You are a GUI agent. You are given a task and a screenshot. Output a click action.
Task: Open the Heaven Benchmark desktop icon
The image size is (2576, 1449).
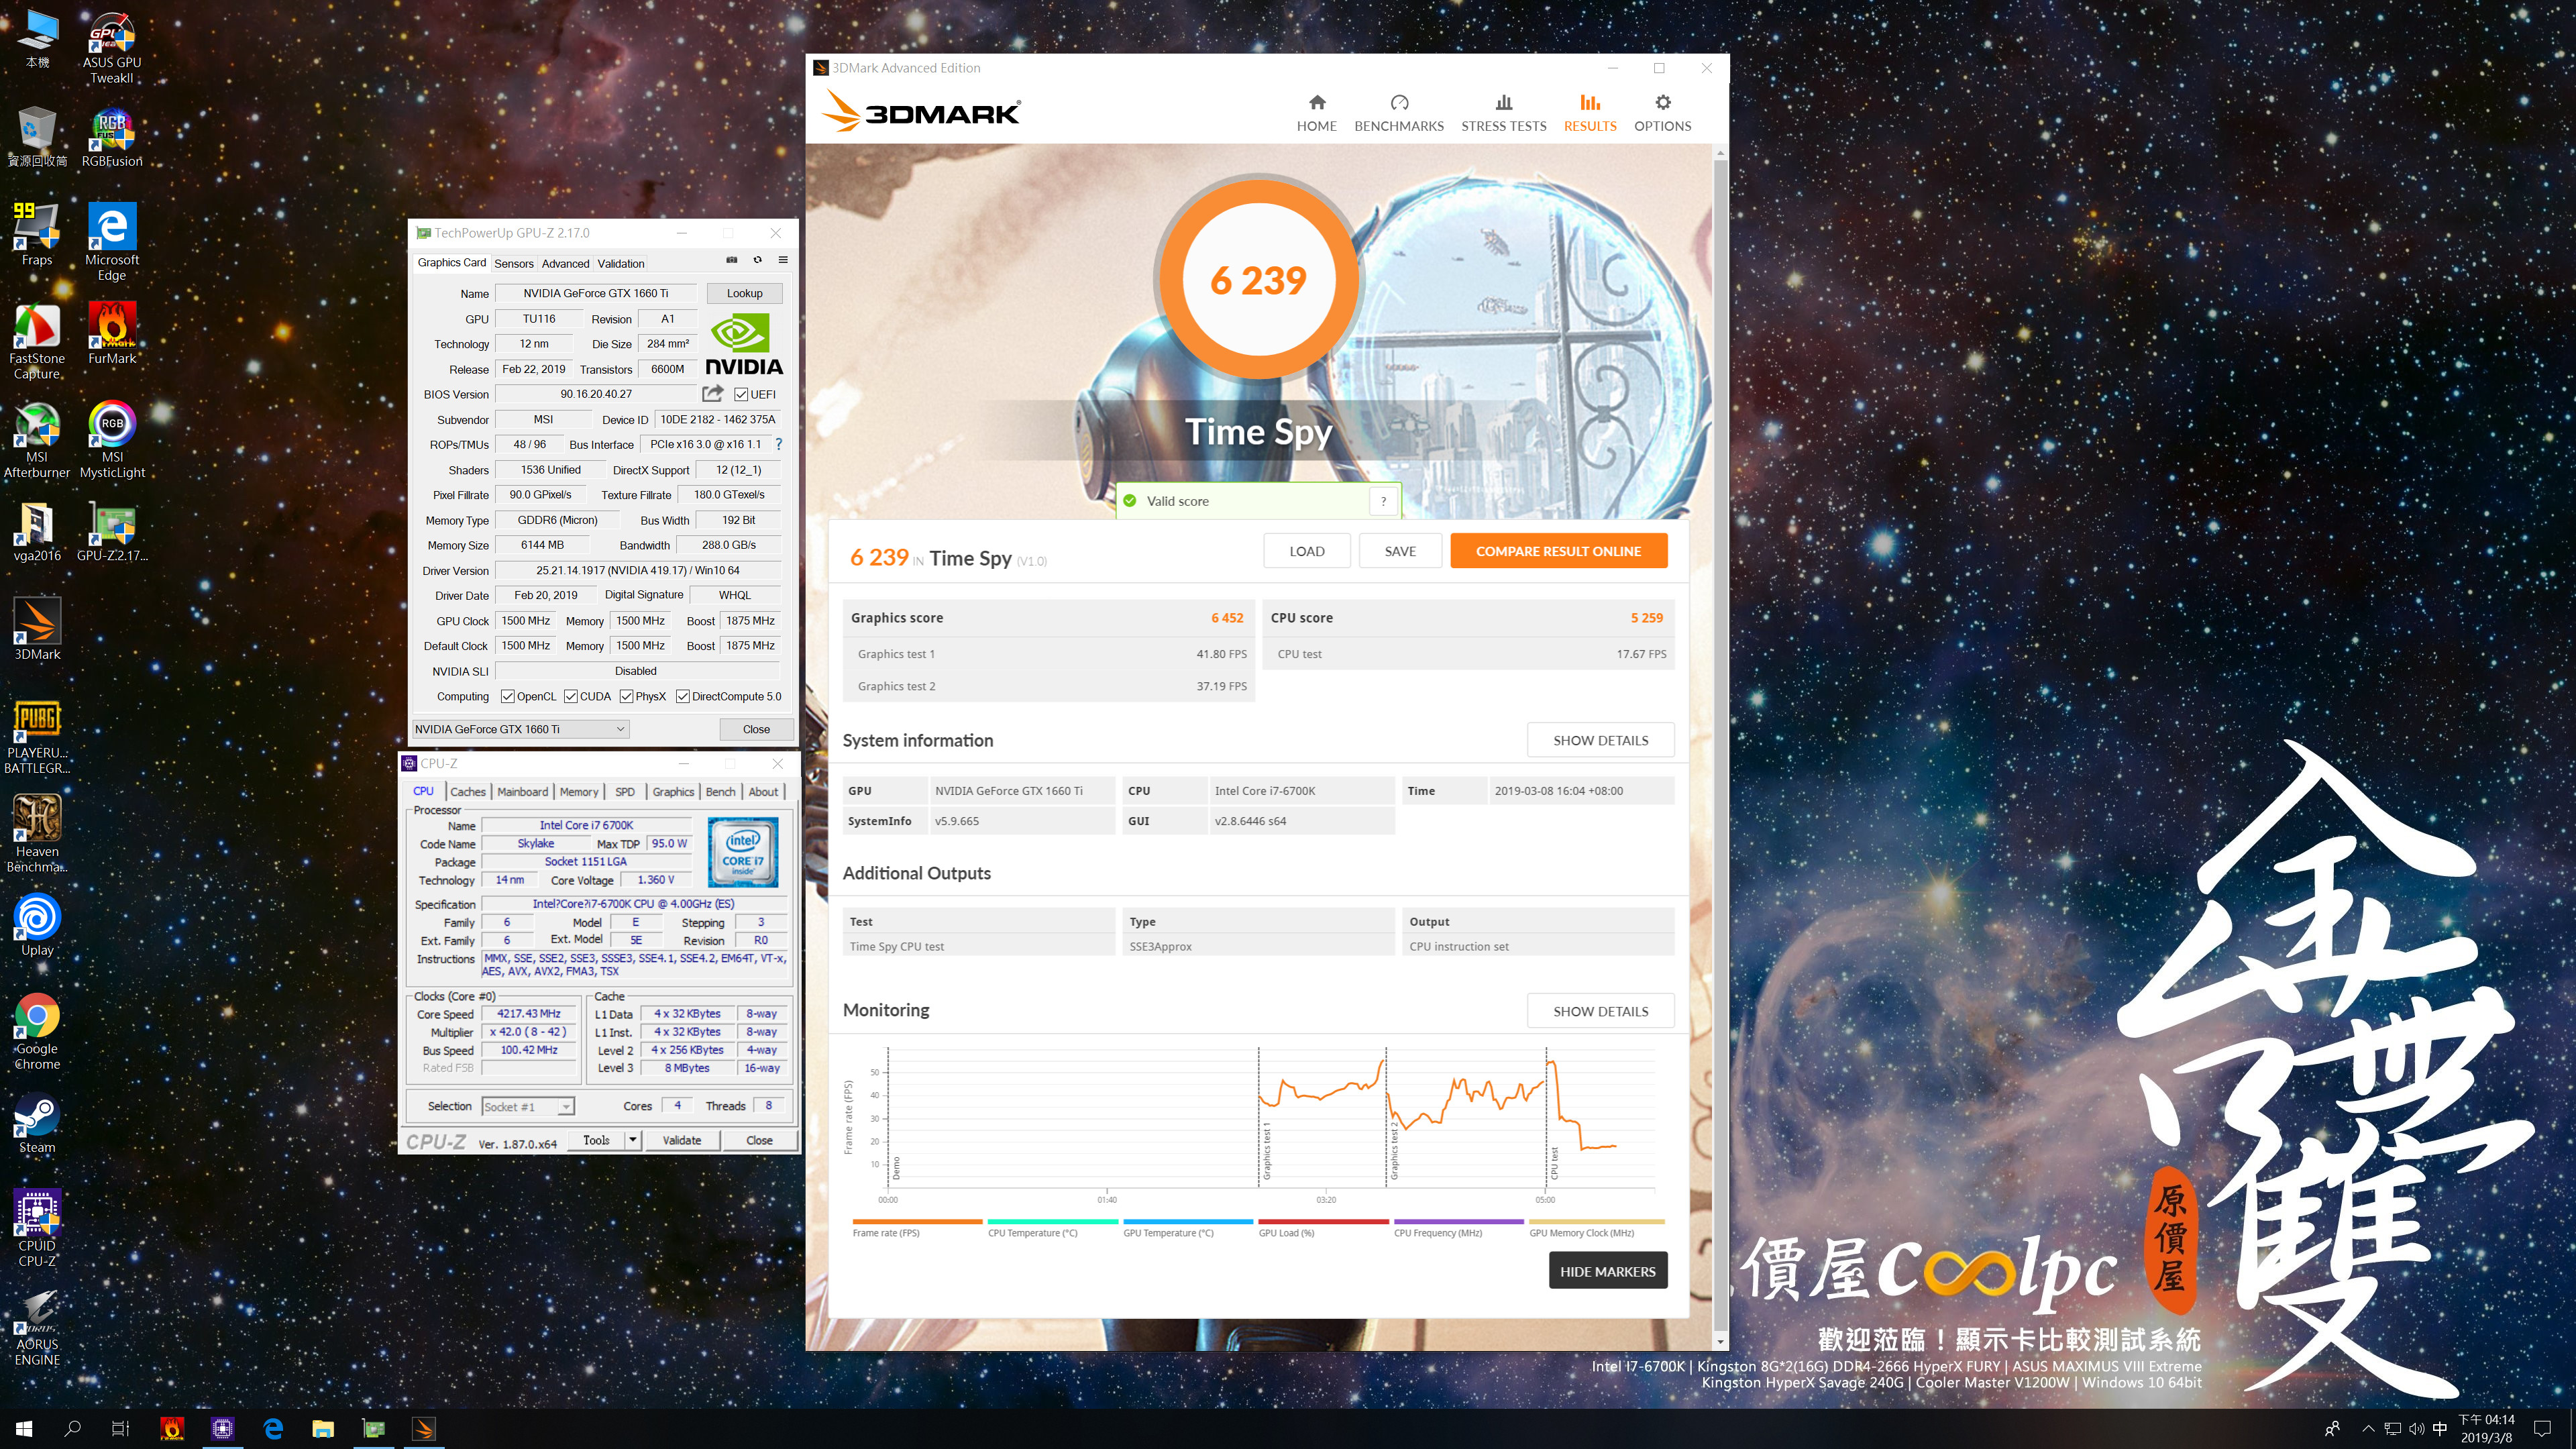pyautogui.click(x=37, y=834)
